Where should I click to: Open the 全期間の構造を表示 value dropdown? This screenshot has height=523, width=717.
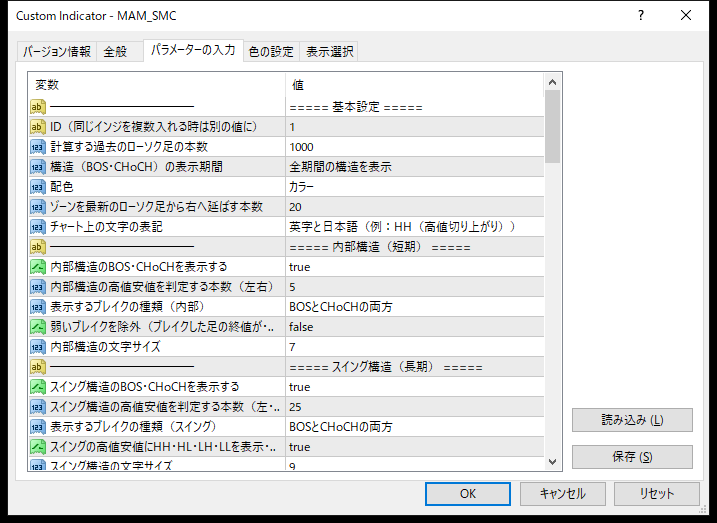(415, 167)
